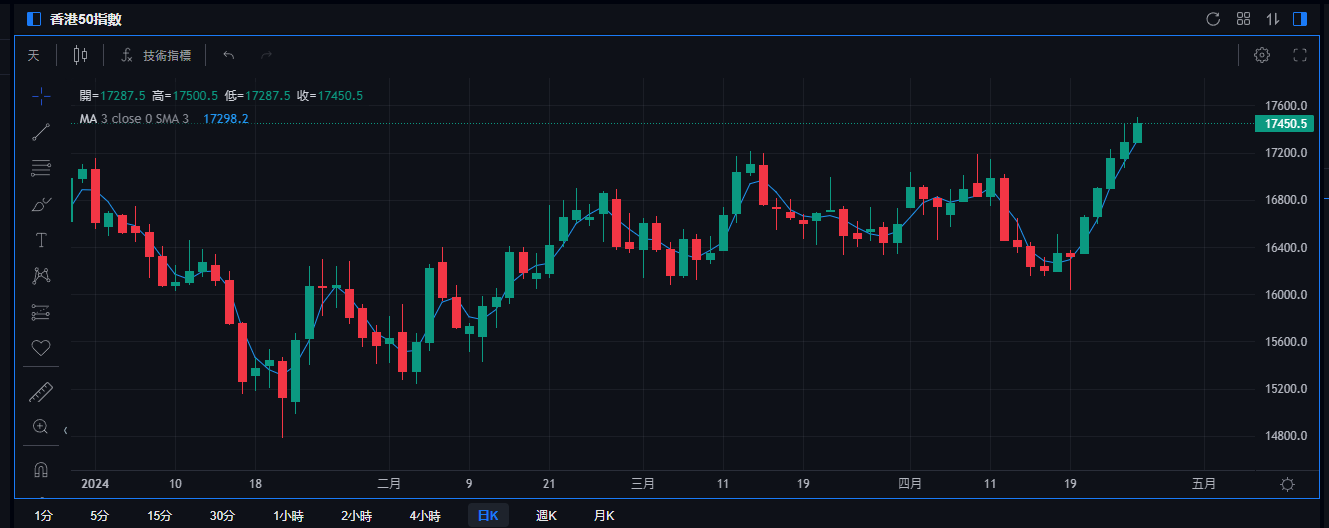This screenshot has height=528, width=1329.
Task: Toggle the right side panel icon
Action: pyautogui.click(x=1300, y=19)
